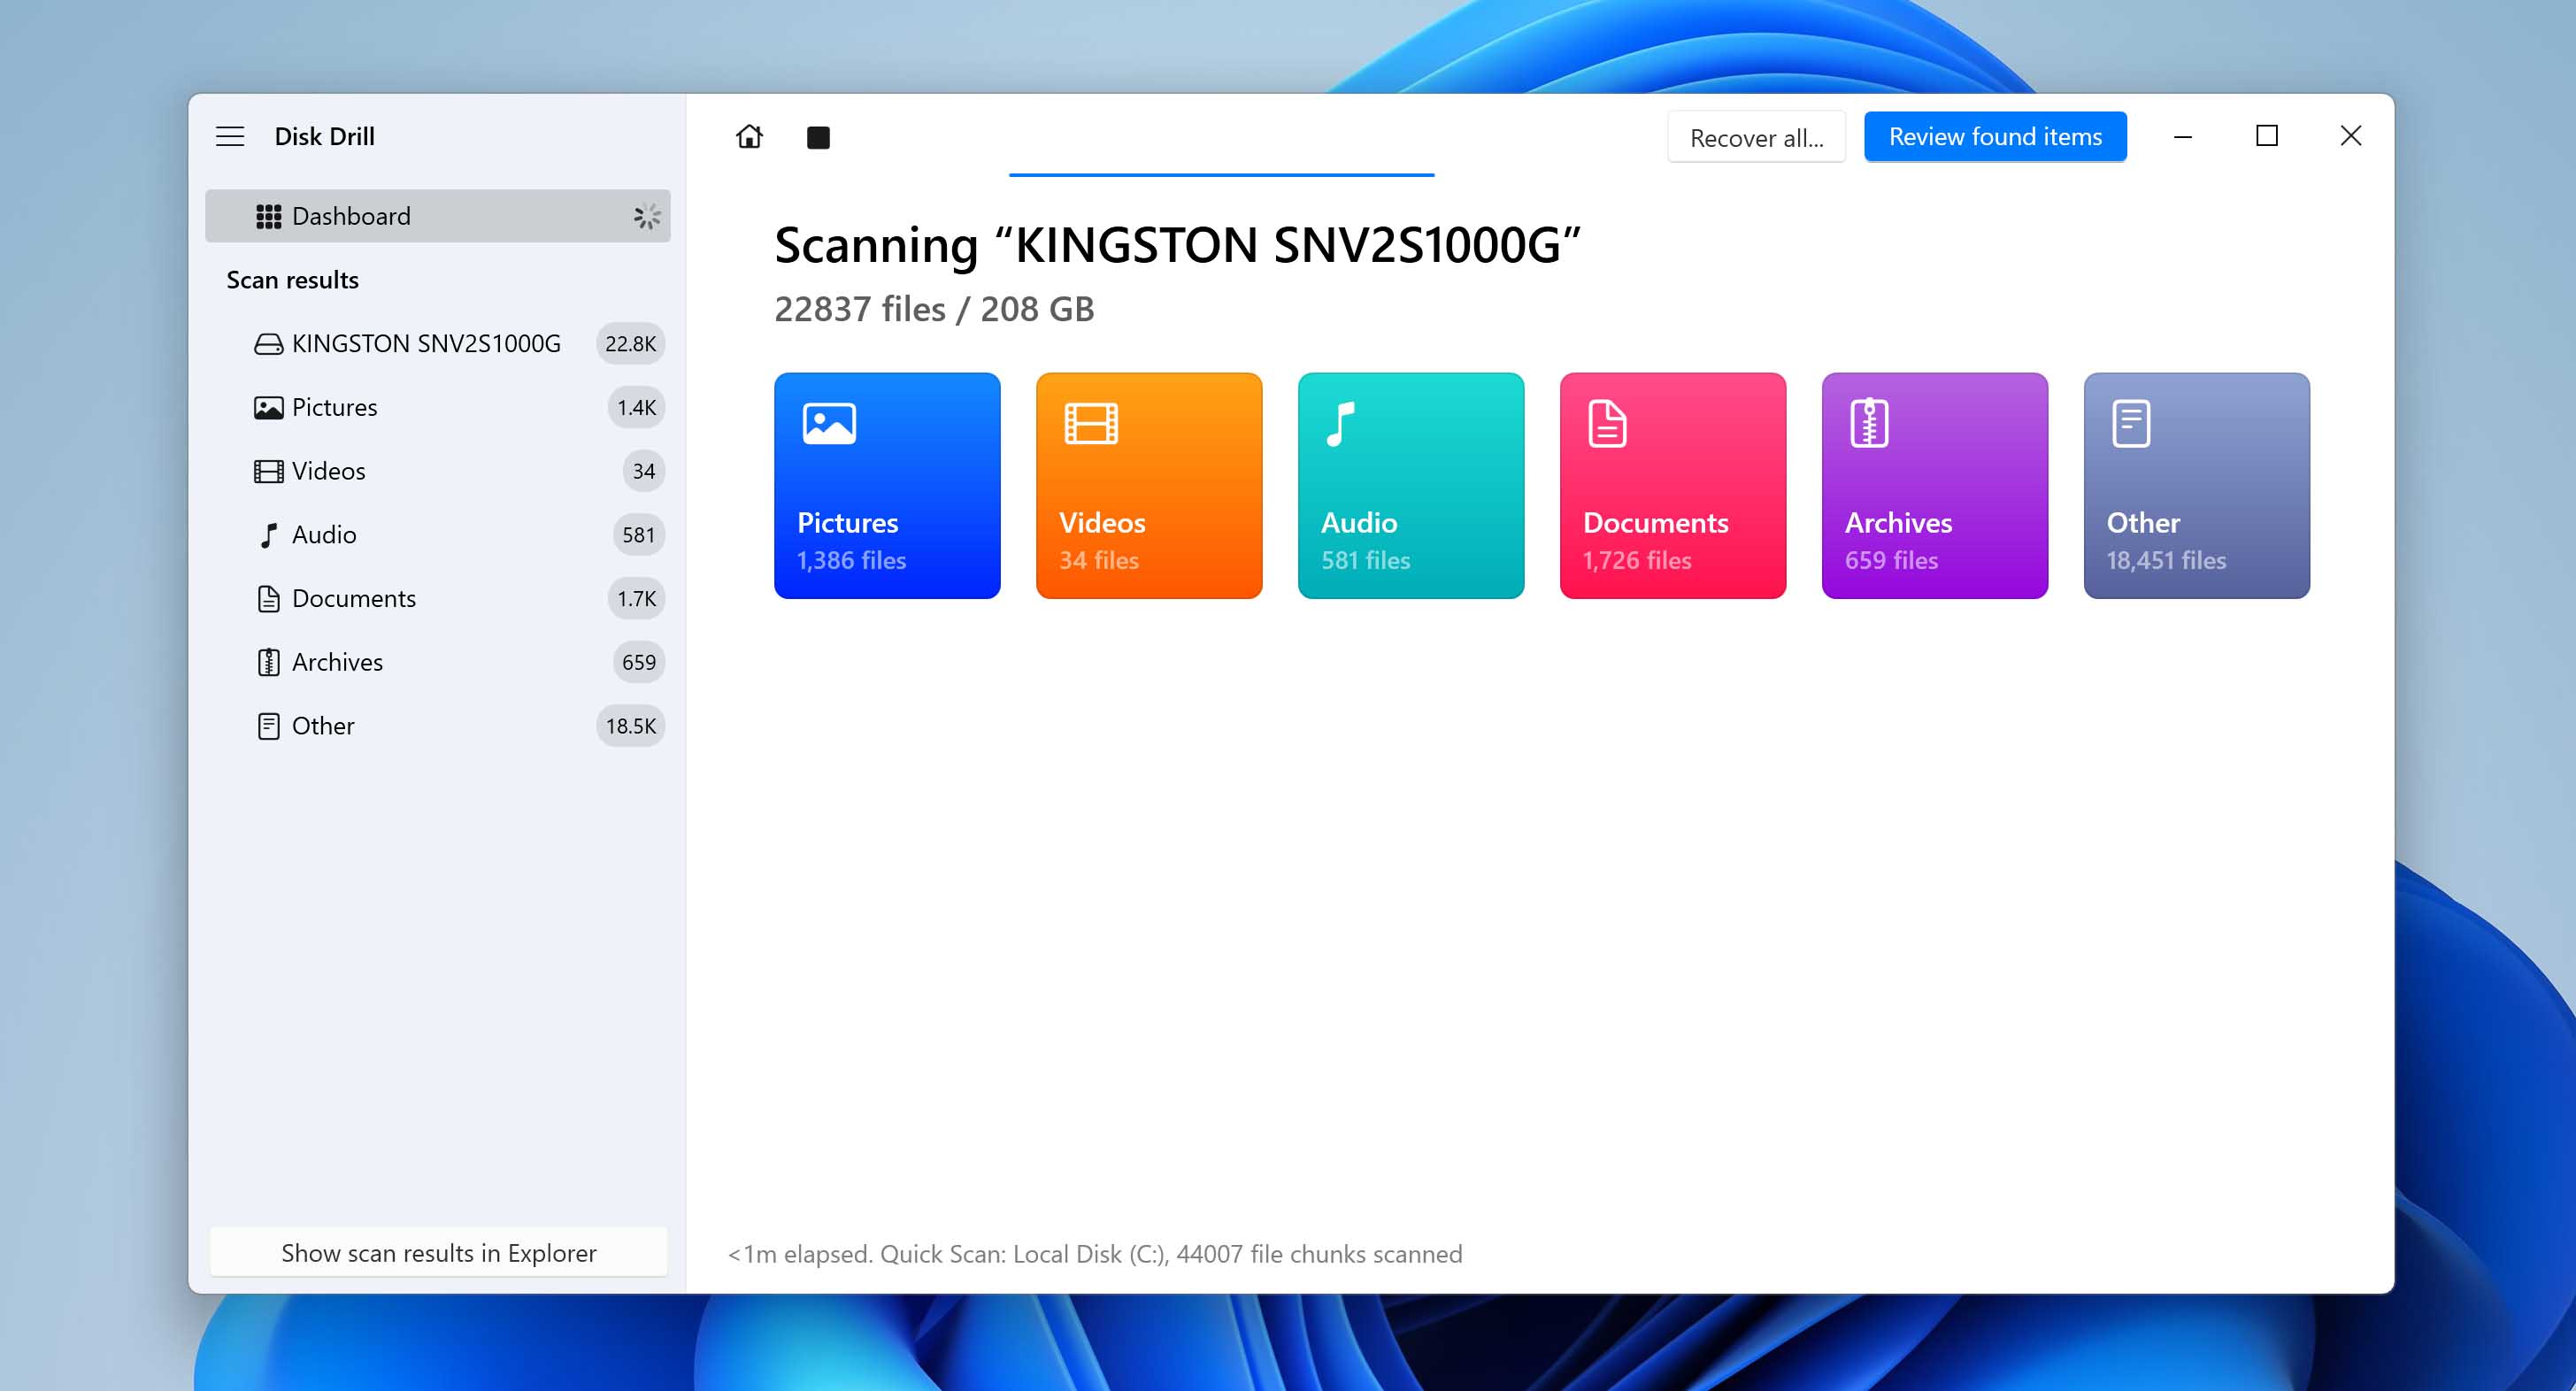This screenshot has height=1391, width=2576.
Task: Click the Recover all... button
Action: click(x=1756, y=137)
